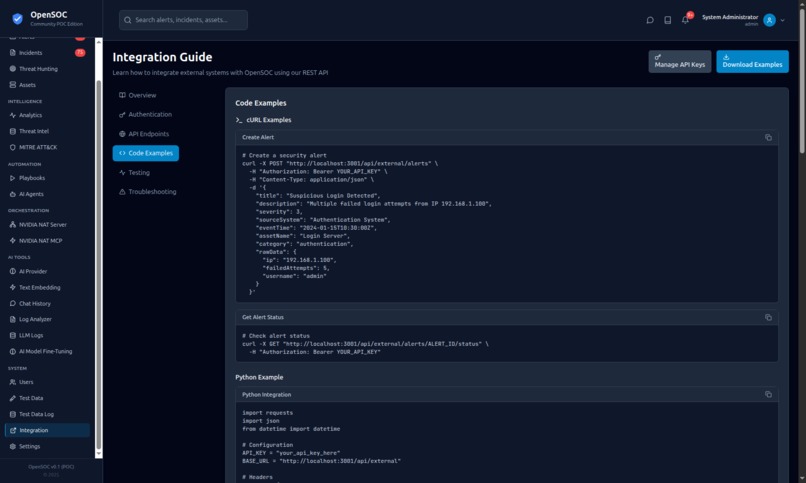This screenshot has height=483, width=806.
Task: Open the Overview guide tab
Action: 137,95
